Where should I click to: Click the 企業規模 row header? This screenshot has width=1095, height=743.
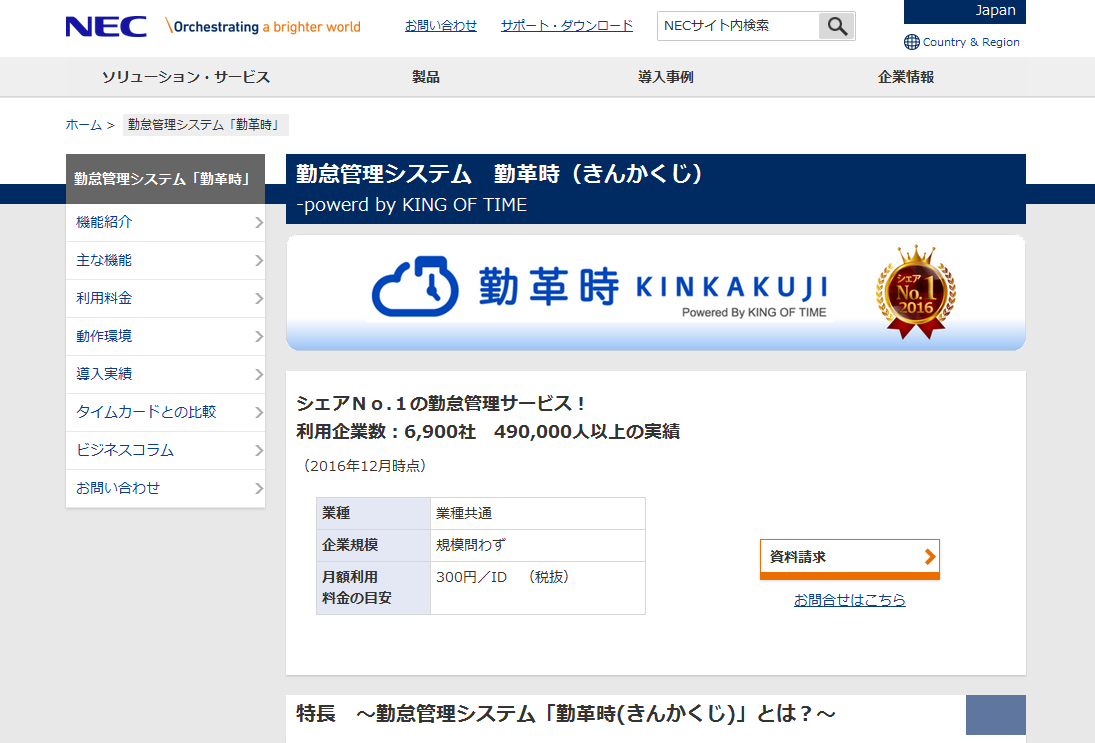(x=374, y=545)
